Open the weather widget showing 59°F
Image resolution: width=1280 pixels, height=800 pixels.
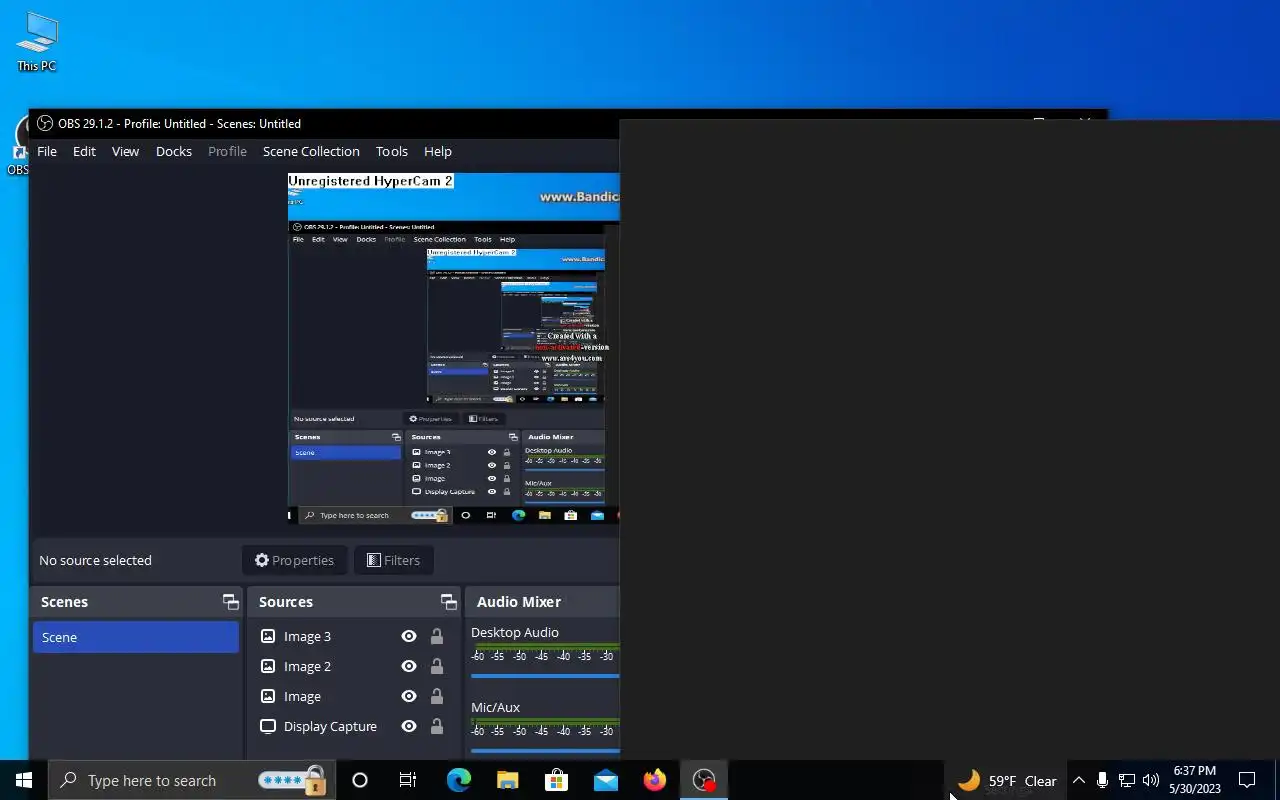point(1007,780)
